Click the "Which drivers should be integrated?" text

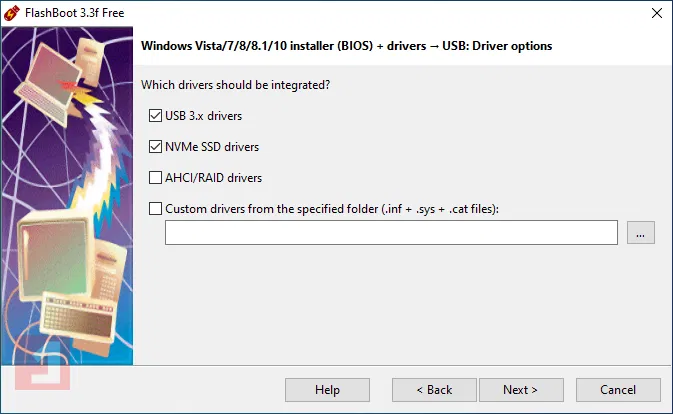[236, 84]
